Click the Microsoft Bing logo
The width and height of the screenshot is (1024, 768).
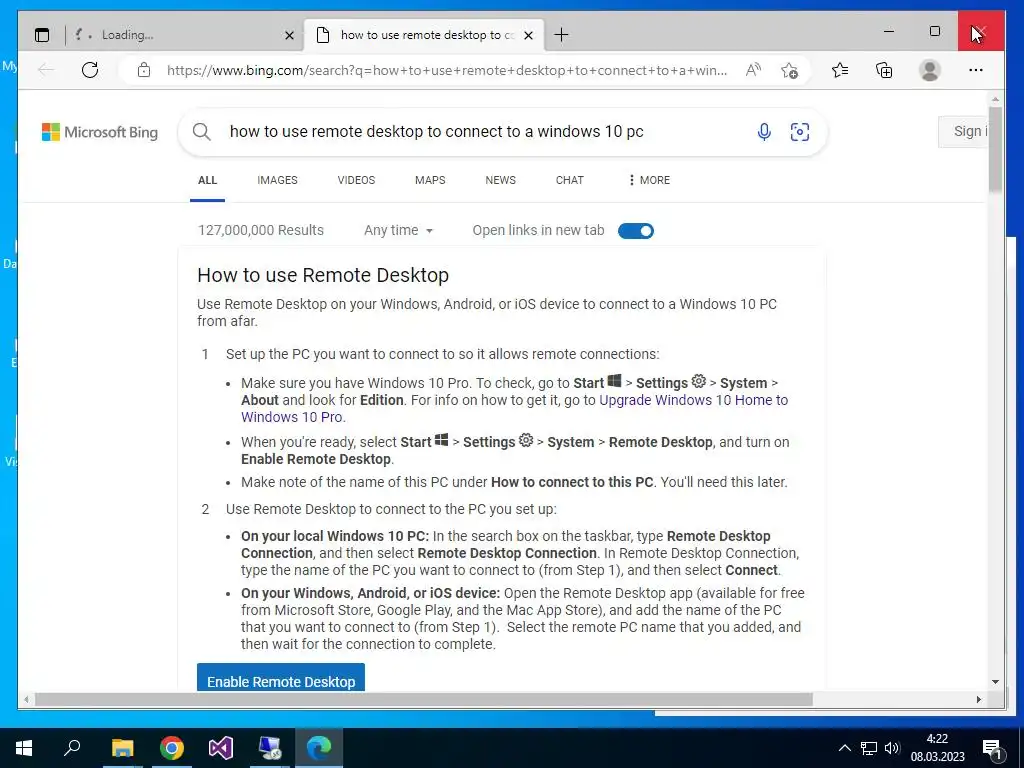[100, 132]
